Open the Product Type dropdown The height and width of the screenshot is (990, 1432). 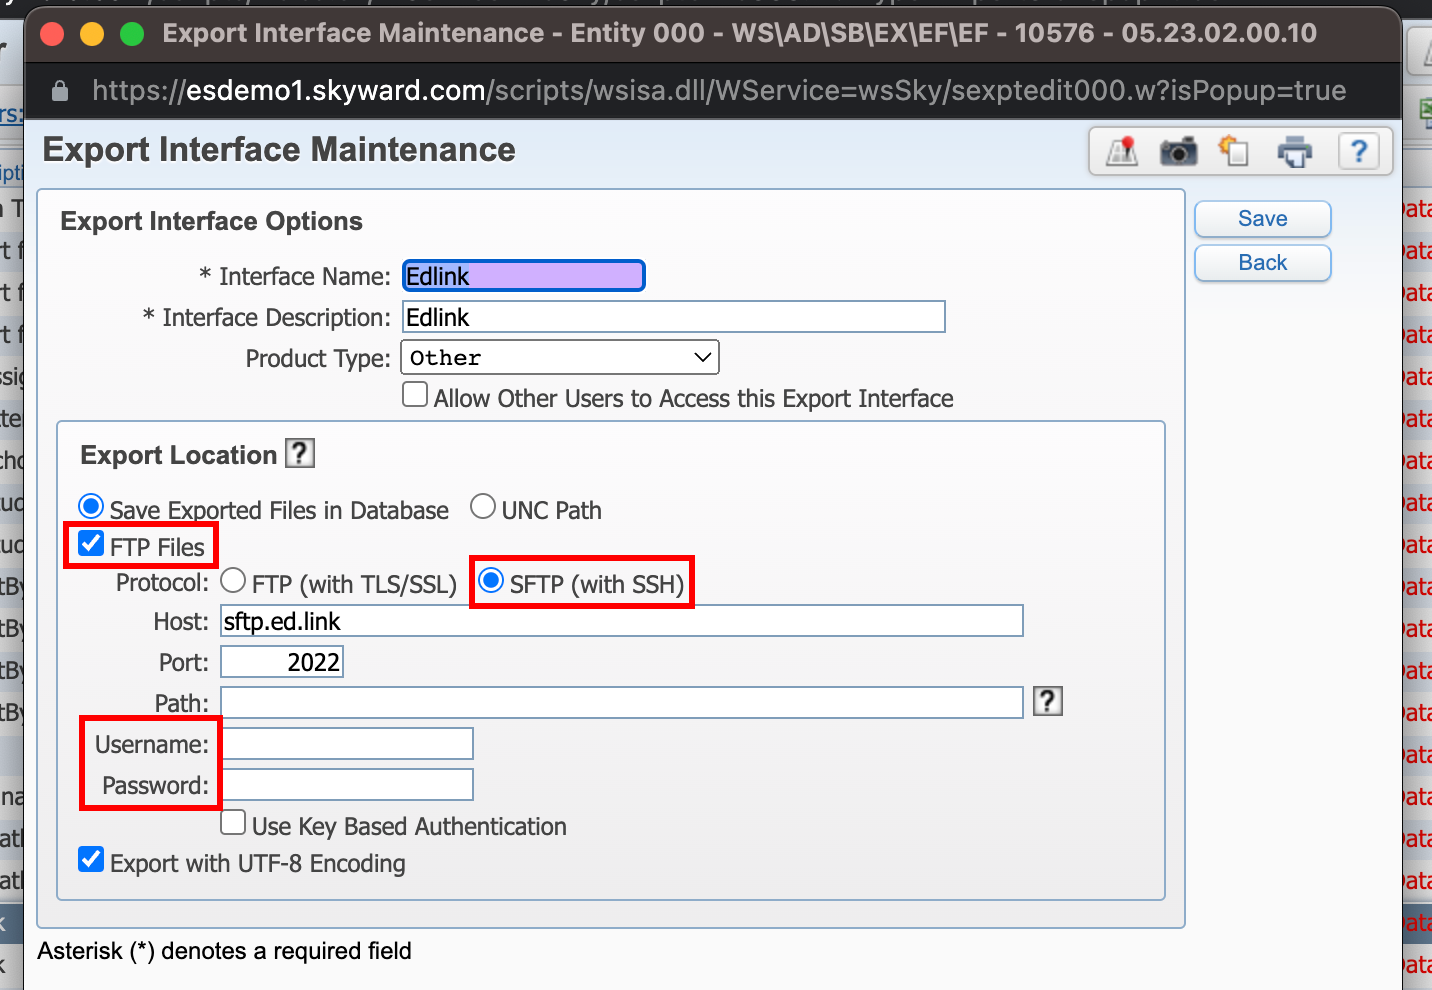(x=560, y=357)
